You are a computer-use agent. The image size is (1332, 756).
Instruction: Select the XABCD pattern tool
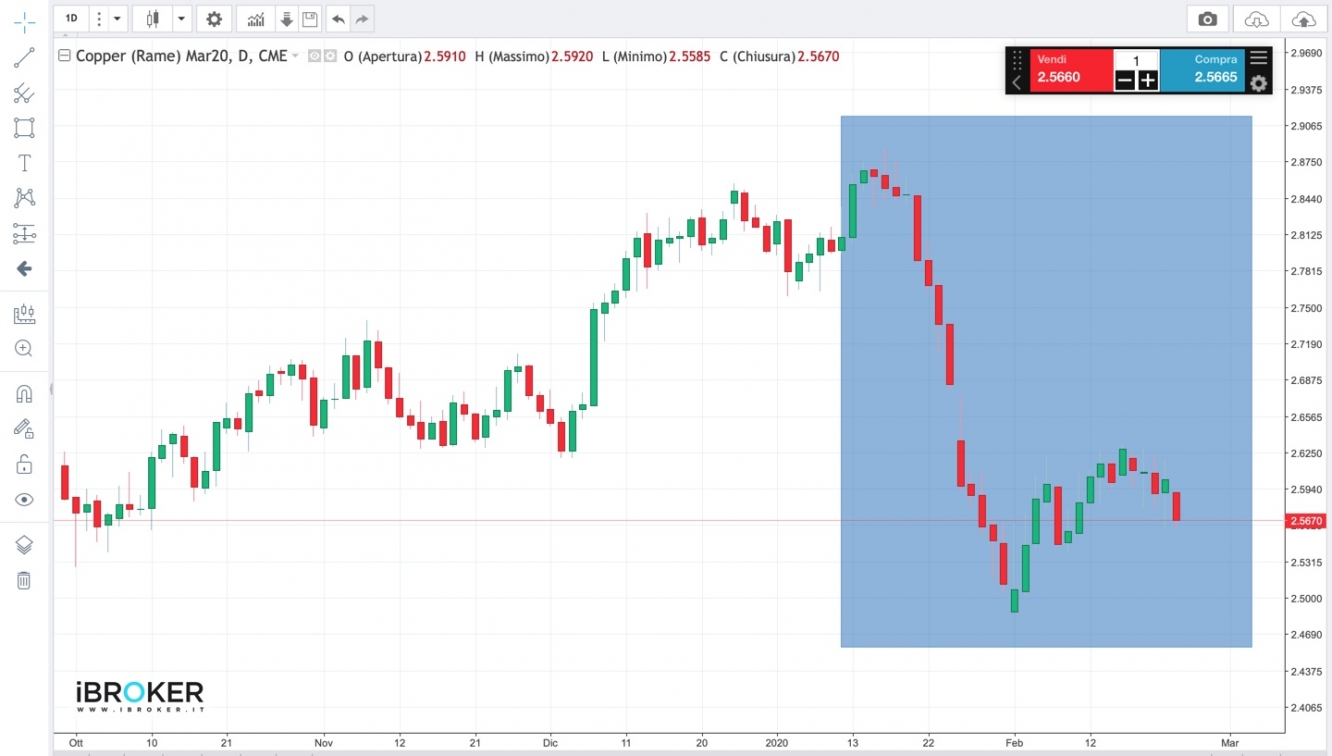click(24, 198)
